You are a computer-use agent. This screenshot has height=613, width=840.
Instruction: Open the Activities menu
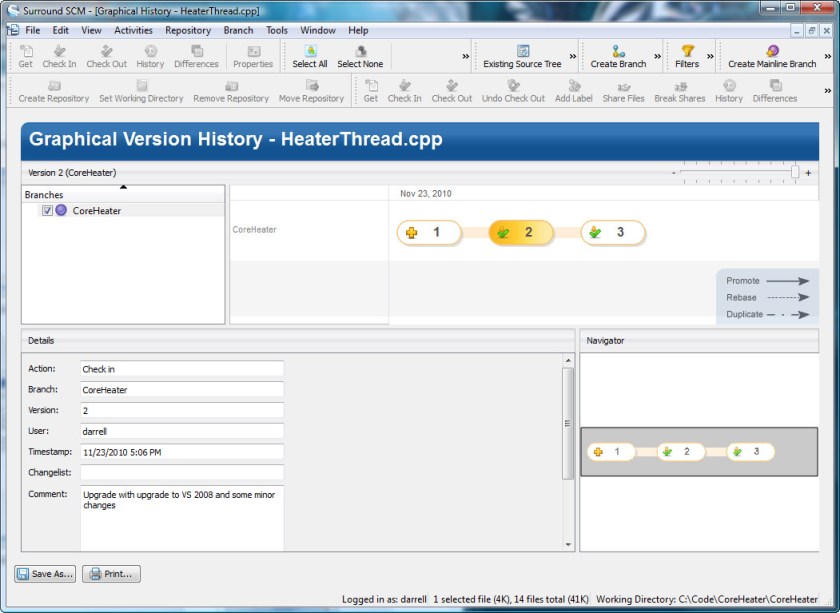point(133,30)
